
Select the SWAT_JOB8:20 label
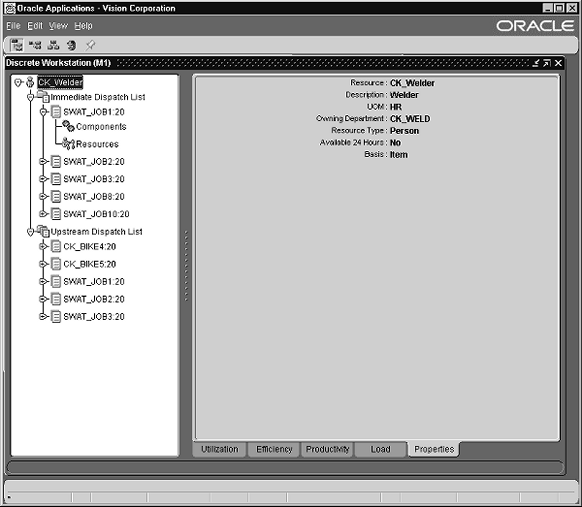[94, 196]
